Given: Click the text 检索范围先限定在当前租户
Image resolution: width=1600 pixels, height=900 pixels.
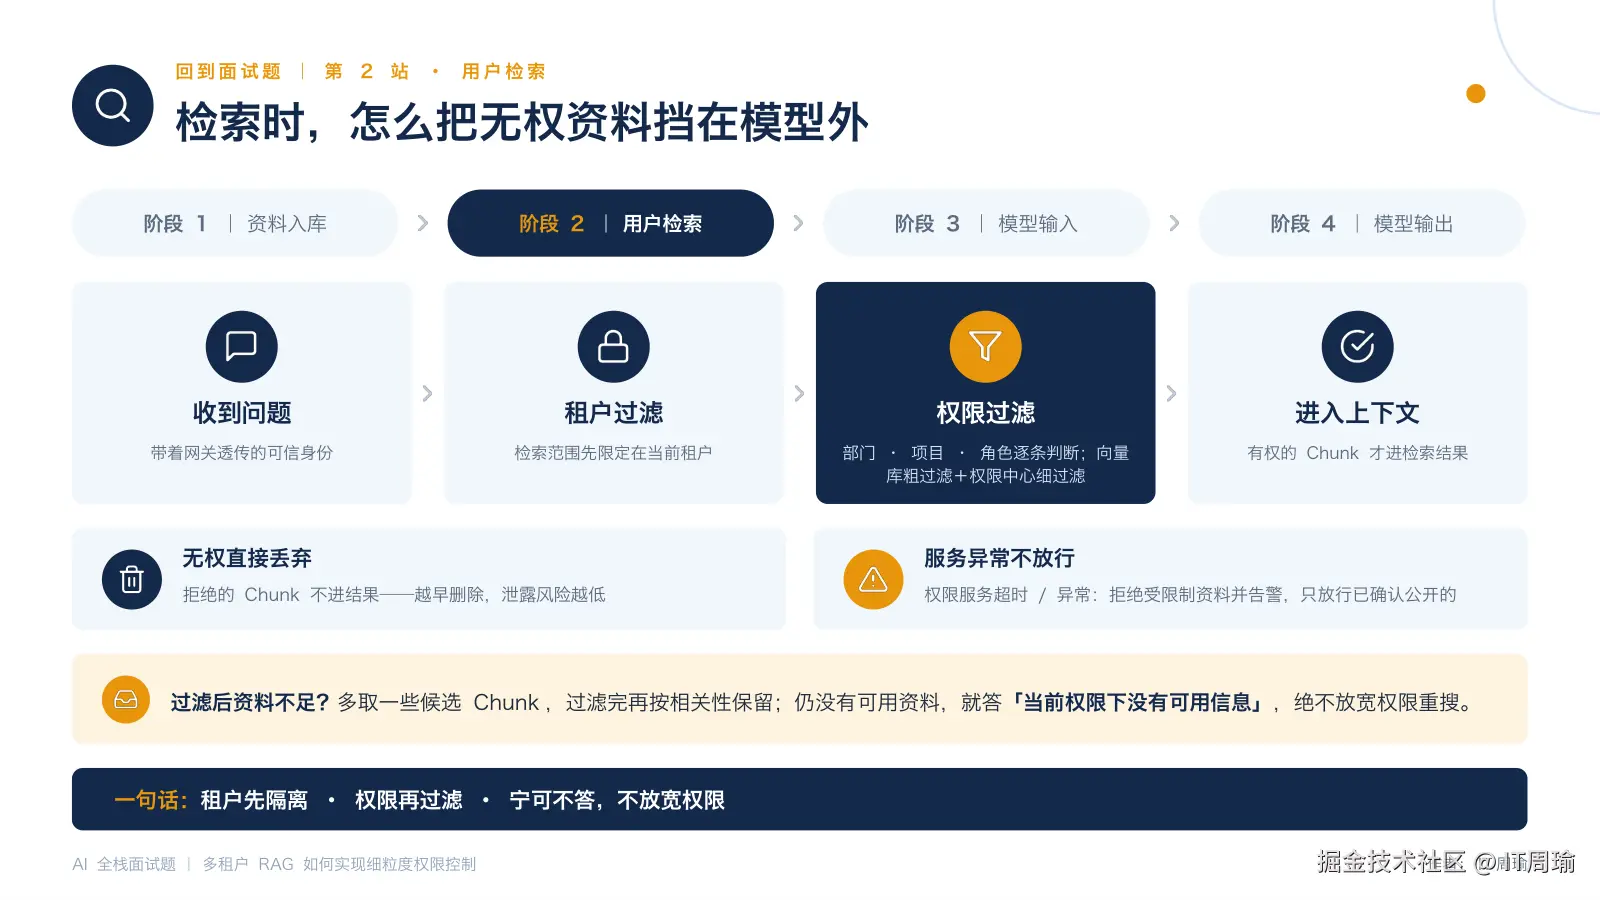Looking at the screenshot, I should pyautogui.click(x=613, y=453).
